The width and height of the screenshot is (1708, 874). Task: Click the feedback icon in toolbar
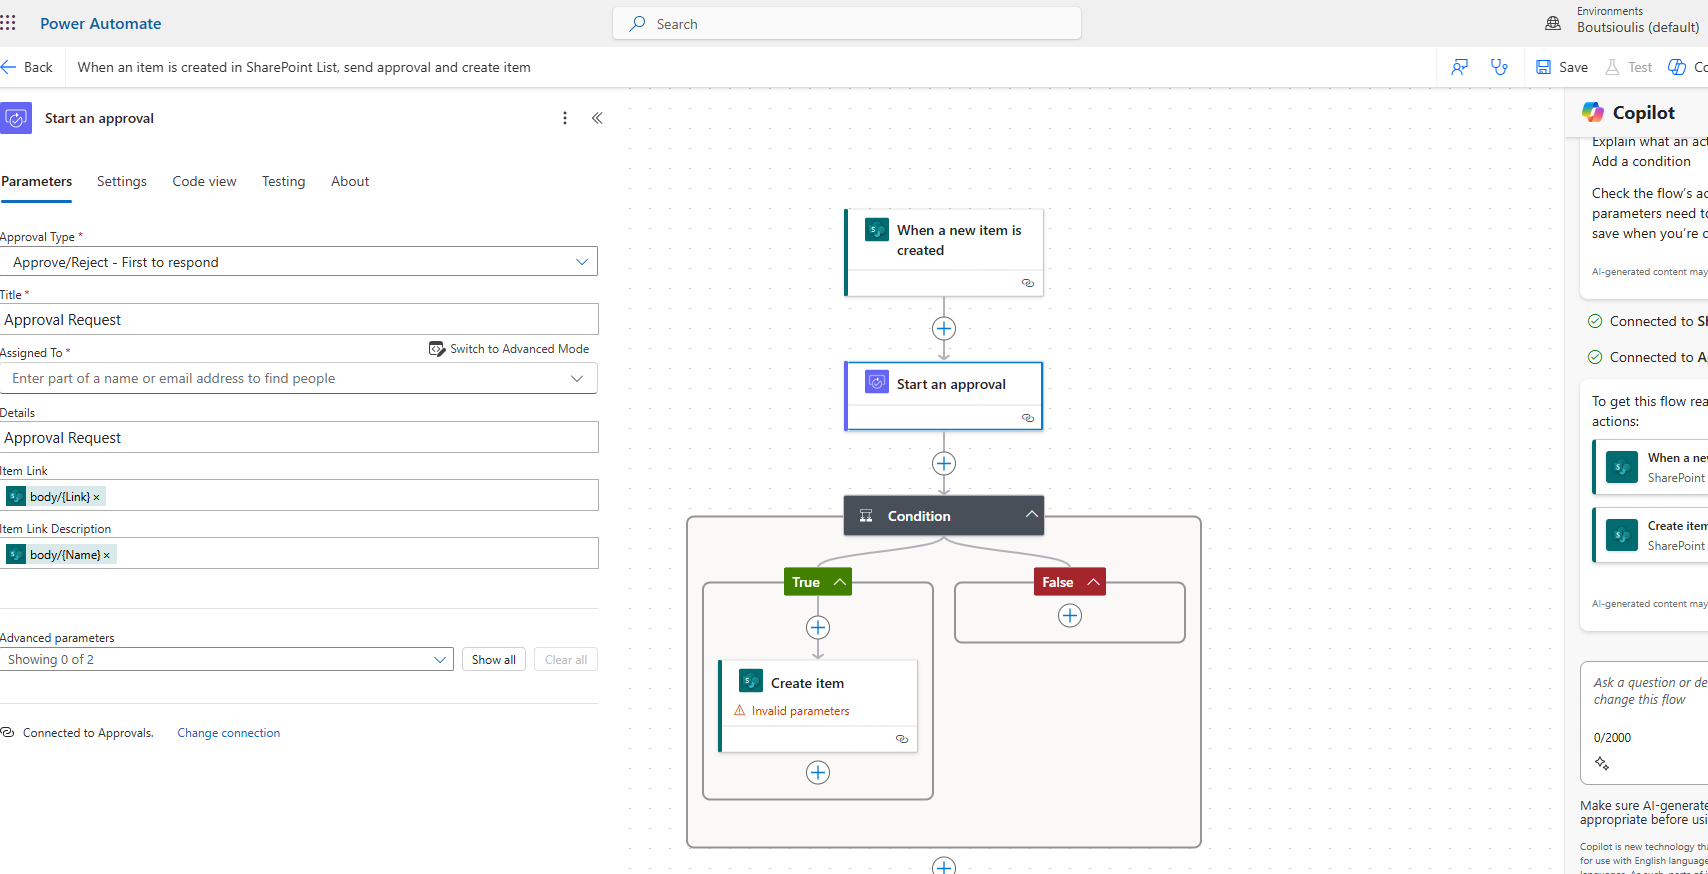pos(1460,67)
